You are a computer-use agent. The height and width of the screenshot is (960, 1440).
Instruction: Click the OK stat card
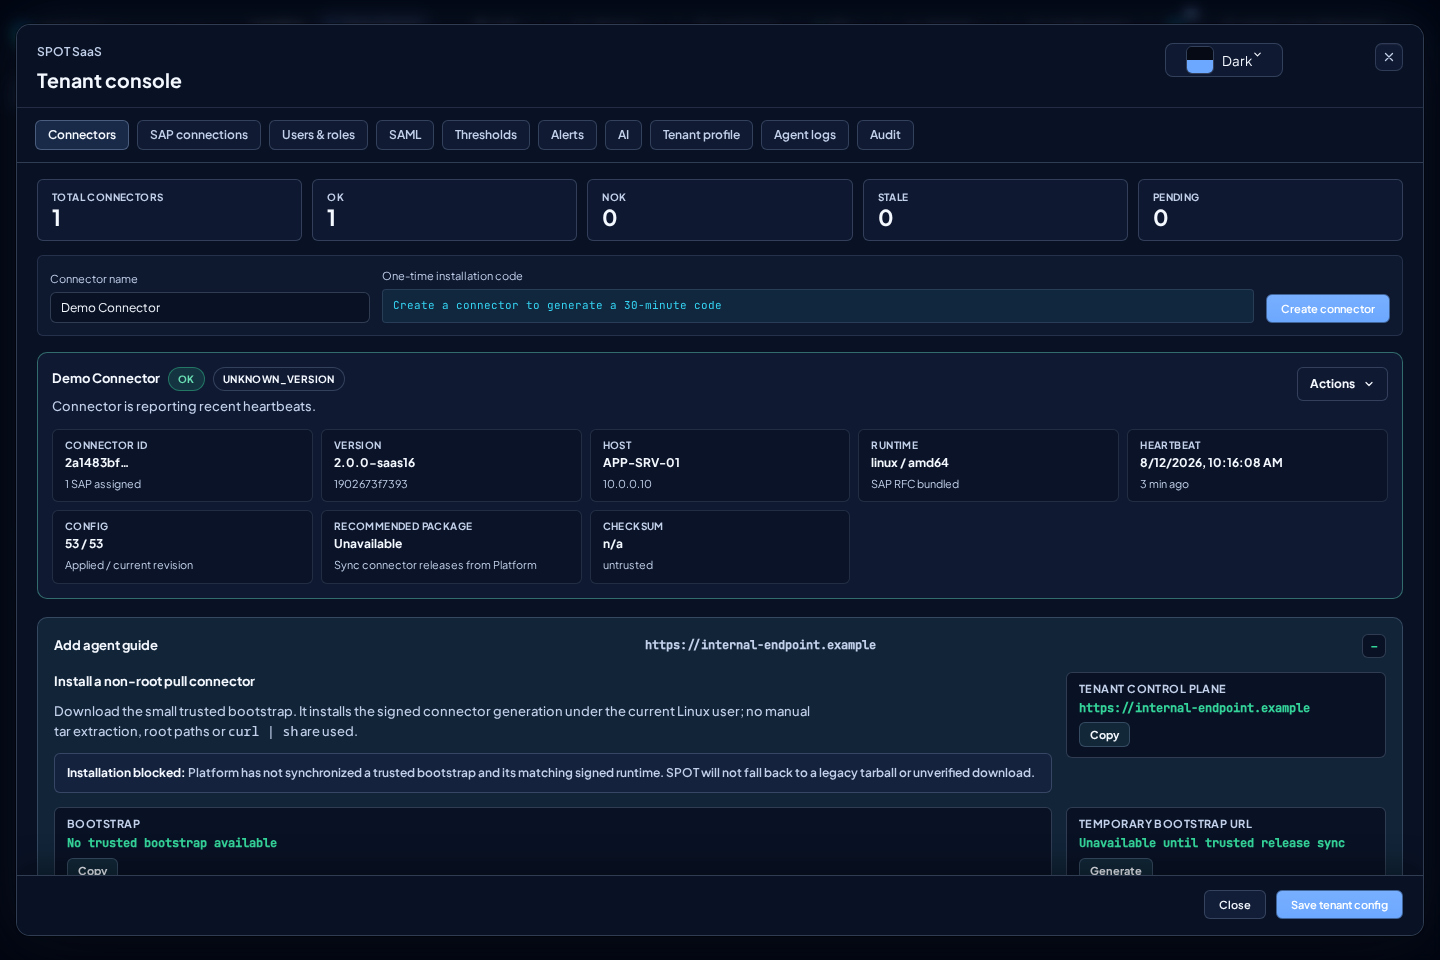point(444,210)
